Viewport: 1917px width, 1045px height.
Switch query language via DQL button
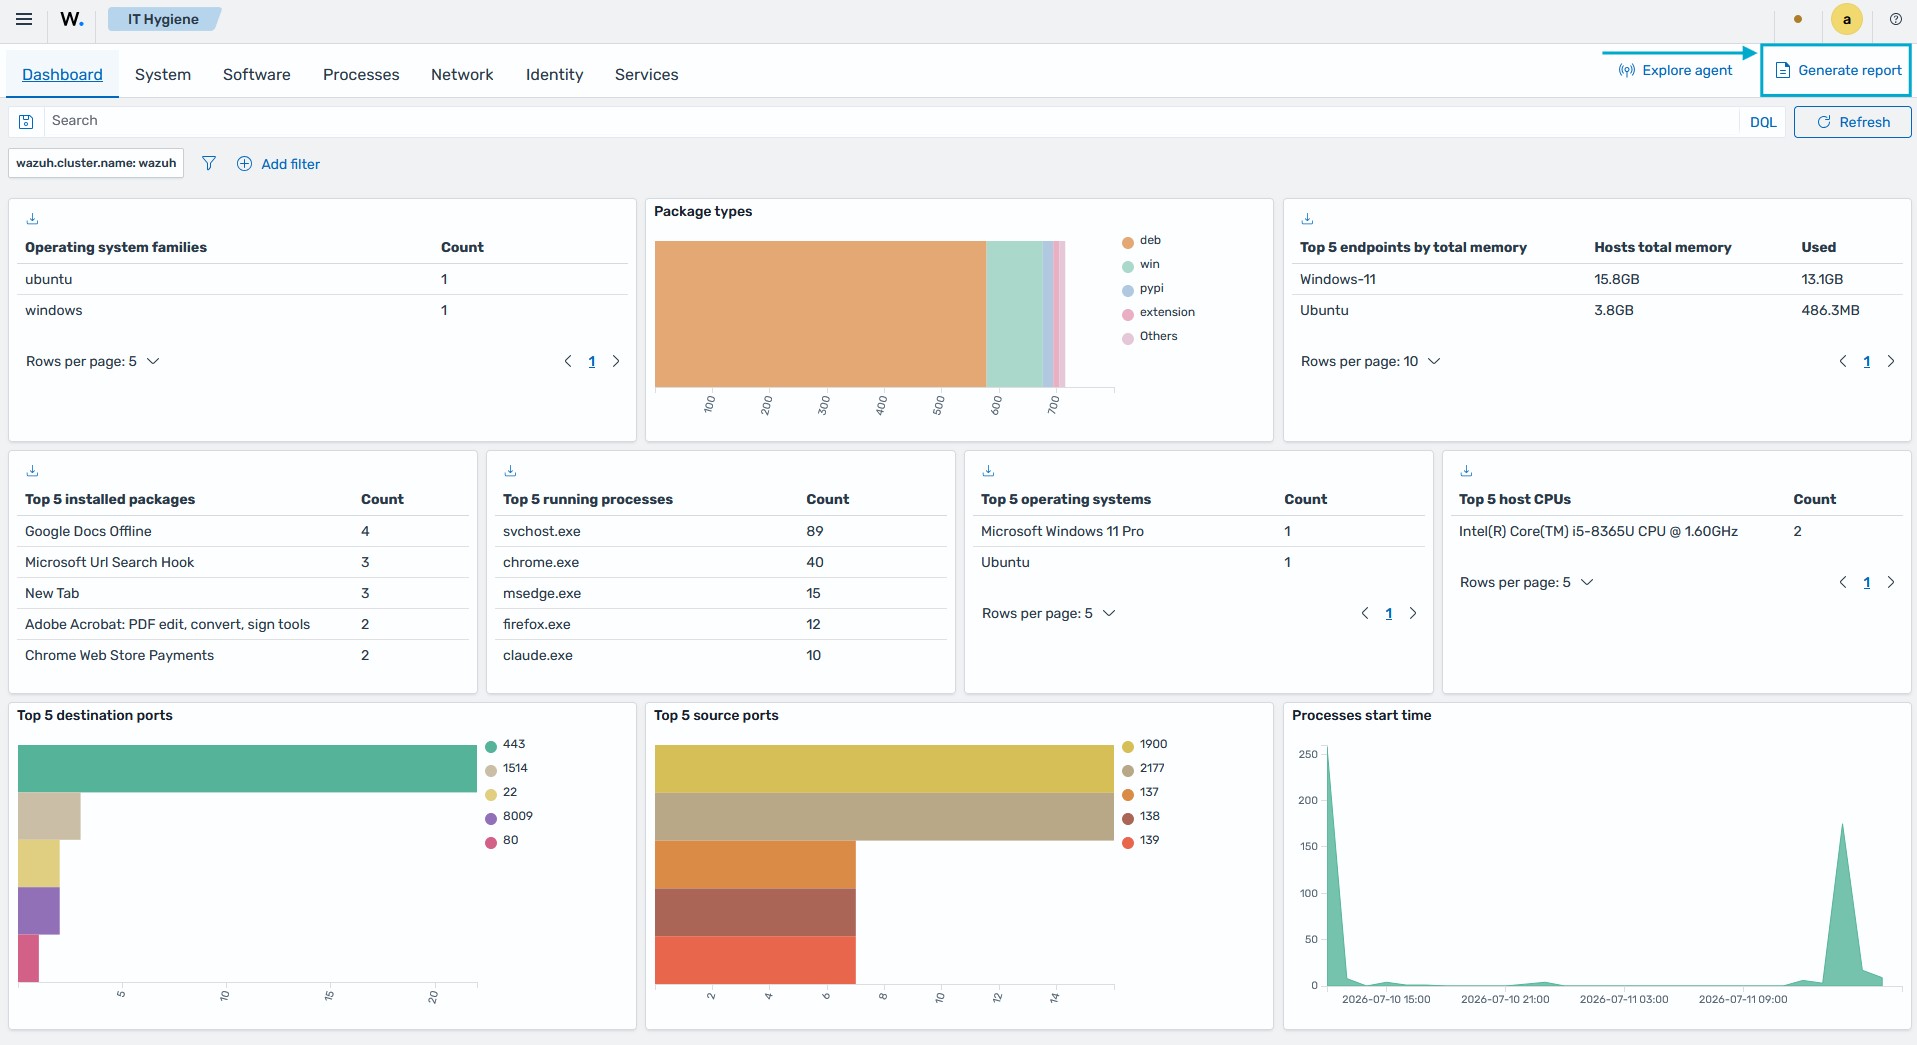point(1763,122)
